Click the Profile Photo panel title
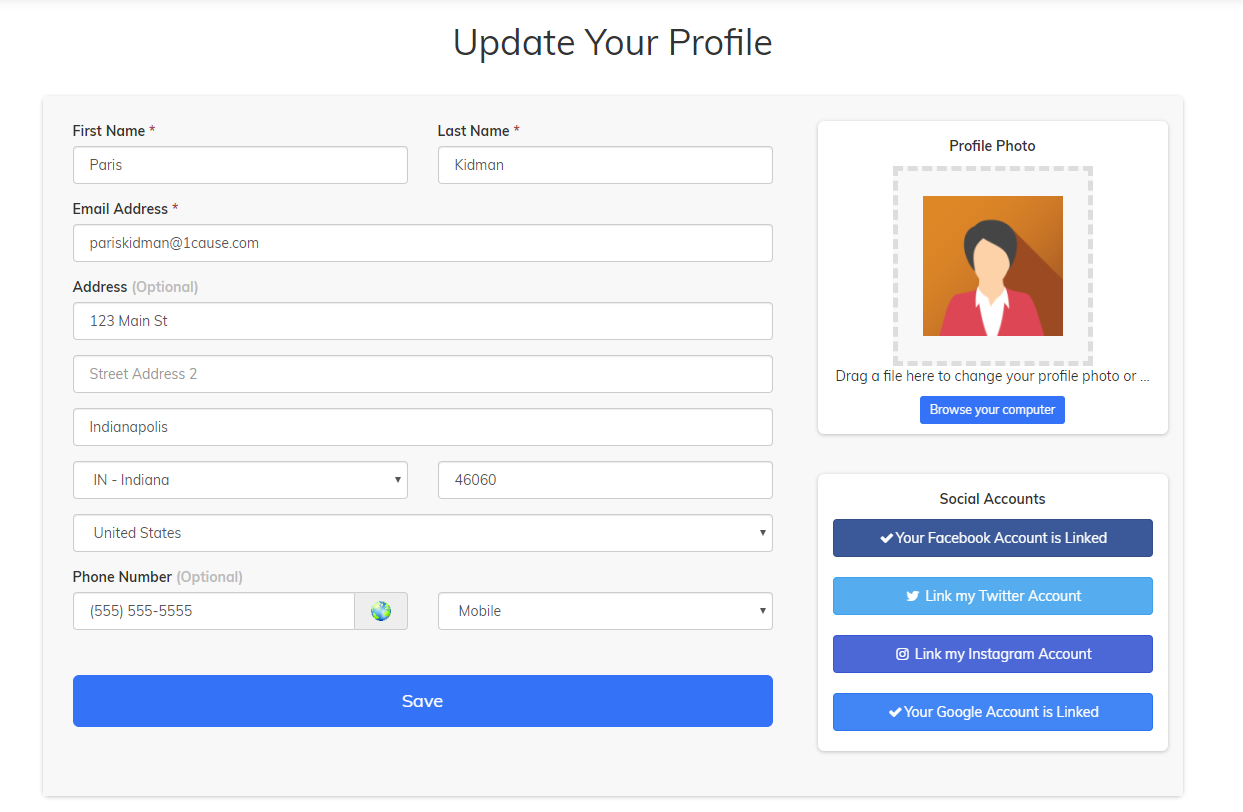This screenshot has width=1243, height=812. tap(992, 146)
